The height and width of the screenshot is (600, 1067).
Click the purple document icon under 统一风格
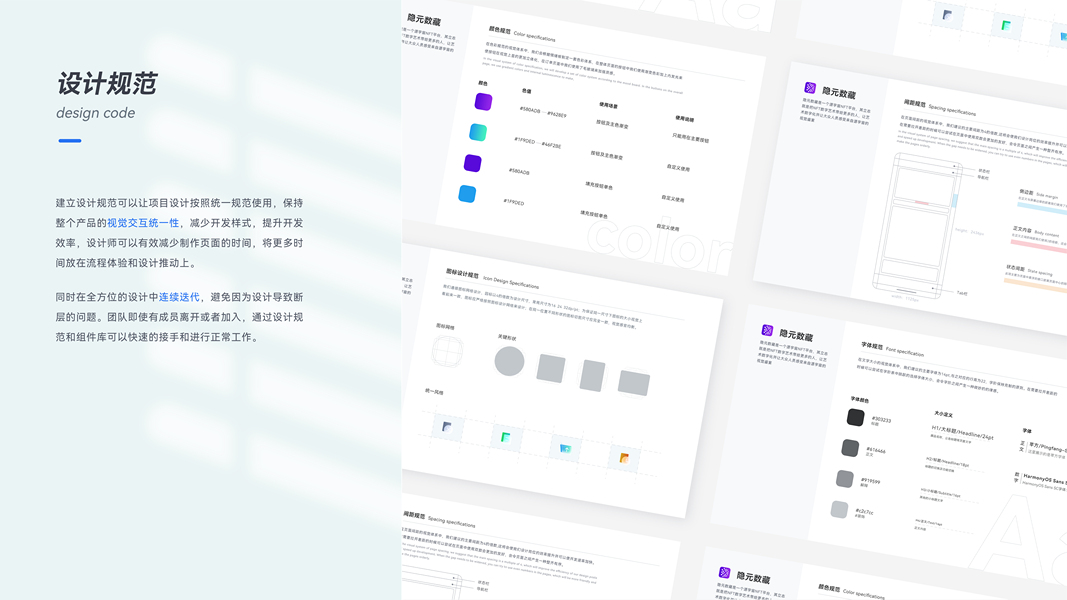[x=446, y=427]
